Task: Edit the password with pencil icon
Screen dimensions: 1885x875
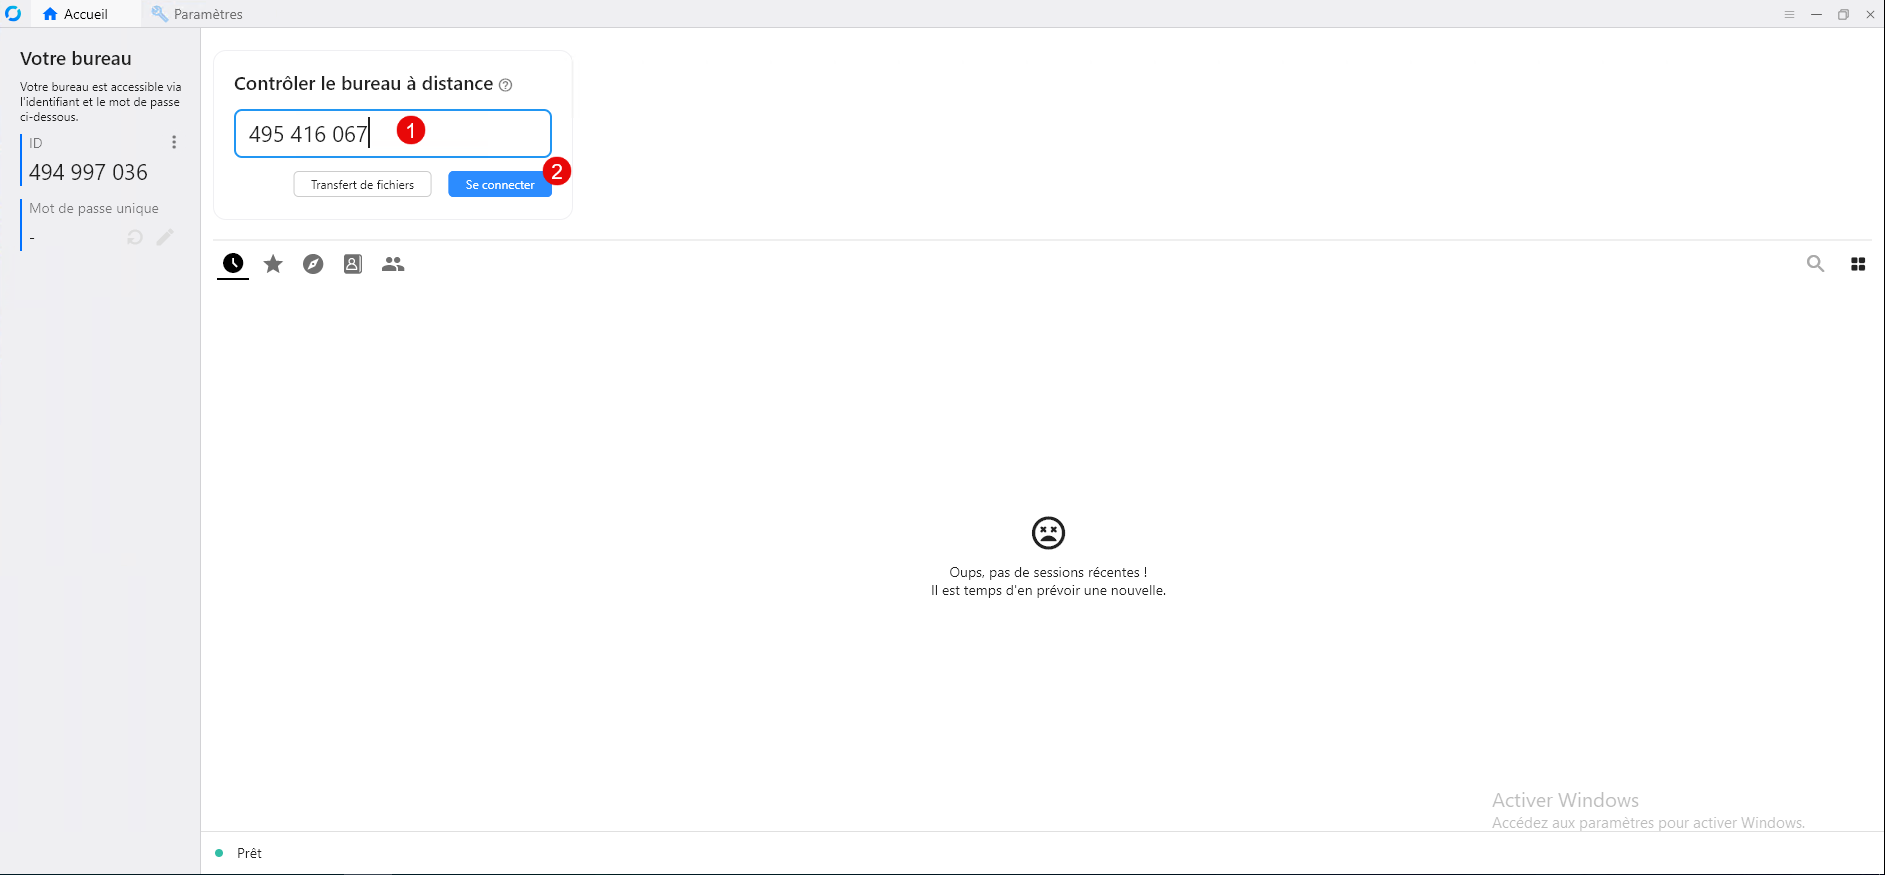Action: point(165,237)
